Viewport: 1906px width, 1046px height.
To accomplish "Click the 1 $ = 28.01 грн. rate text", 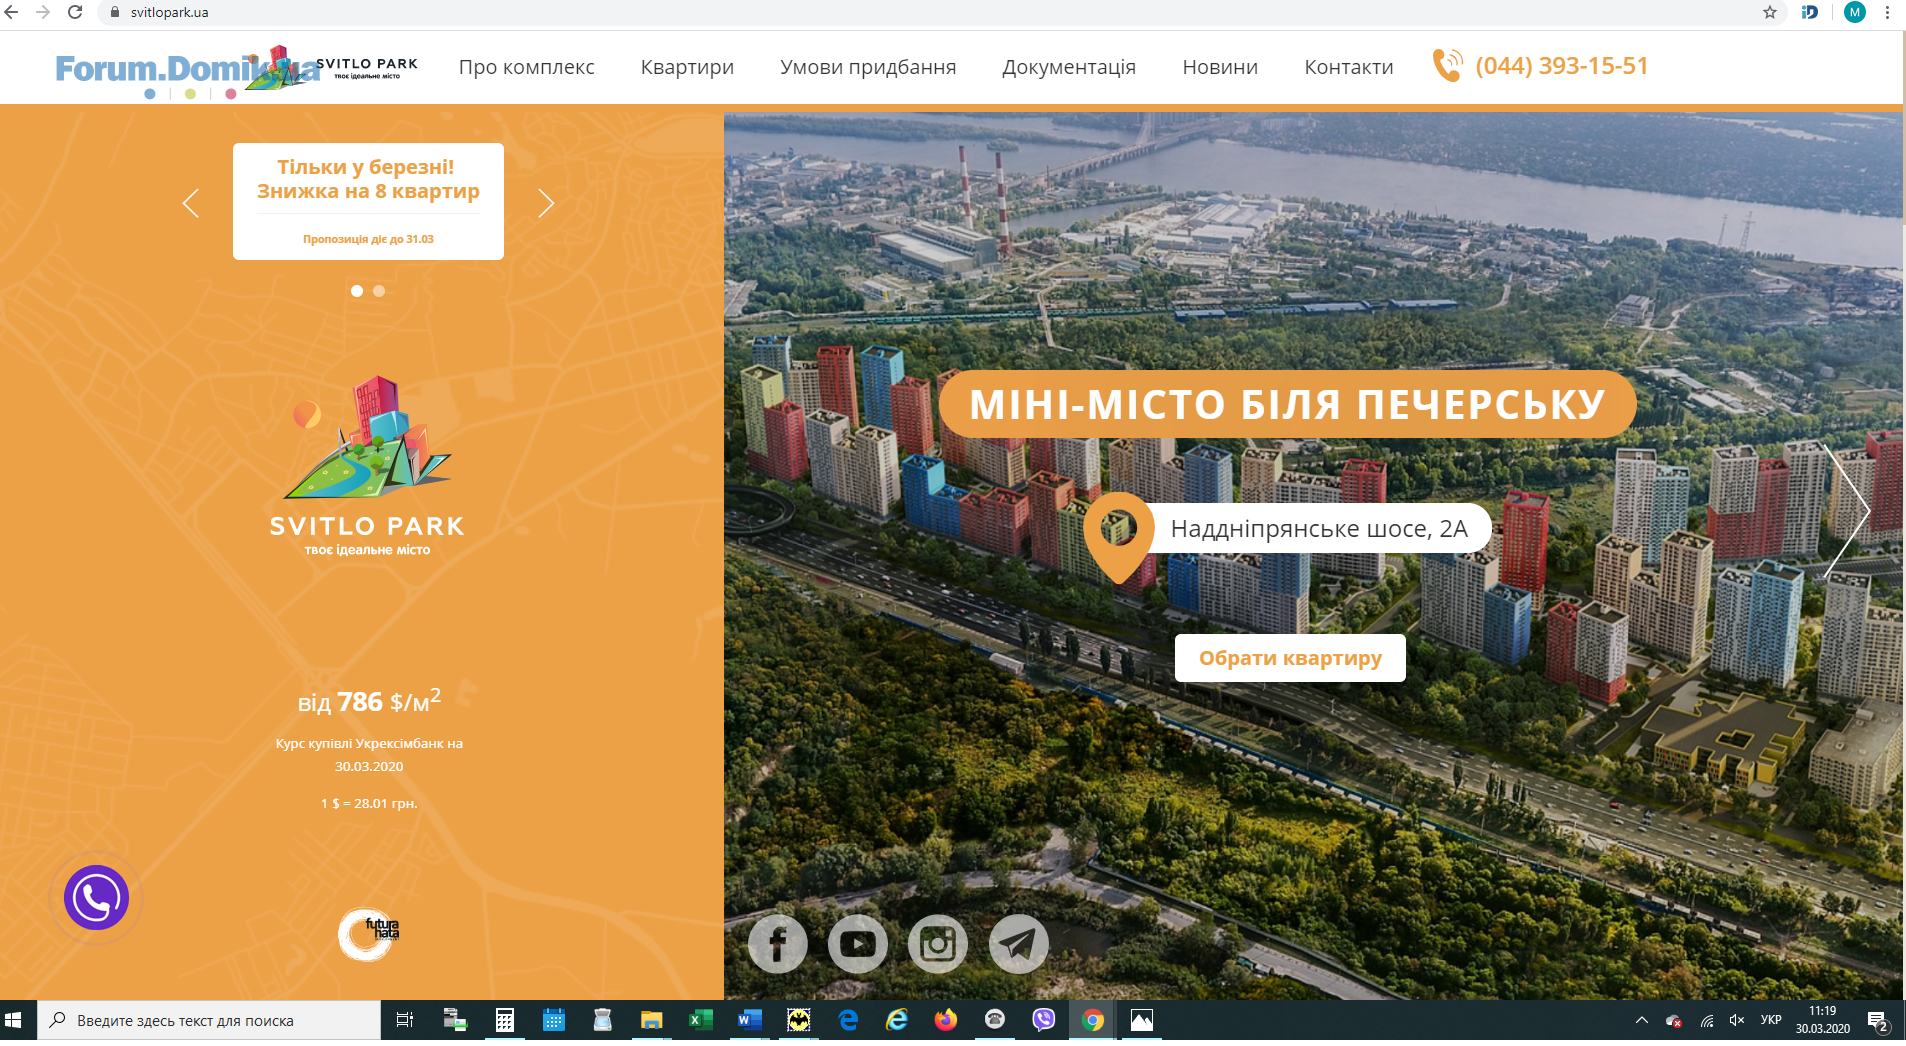I will [x=369, y=803].
